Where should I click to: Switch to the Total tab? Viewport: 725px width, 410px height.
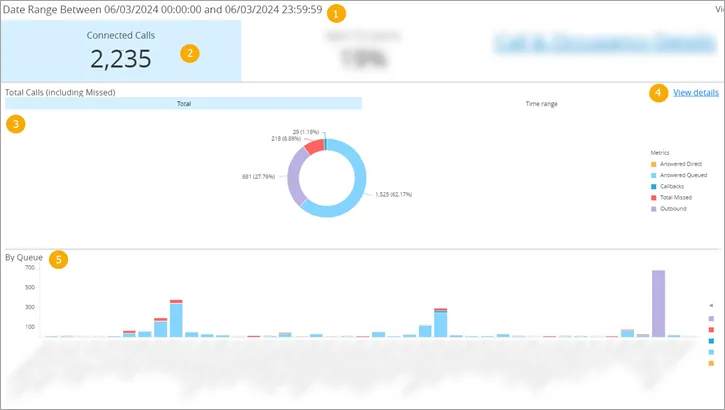click(184, 104)
